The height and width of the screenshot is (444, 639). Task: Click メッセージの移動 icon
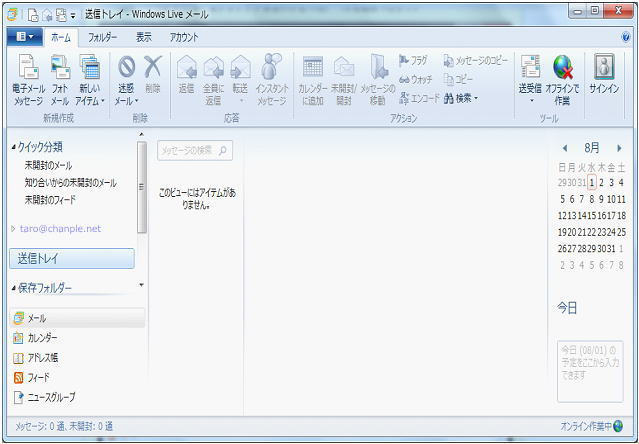click(x=379, y=67)
